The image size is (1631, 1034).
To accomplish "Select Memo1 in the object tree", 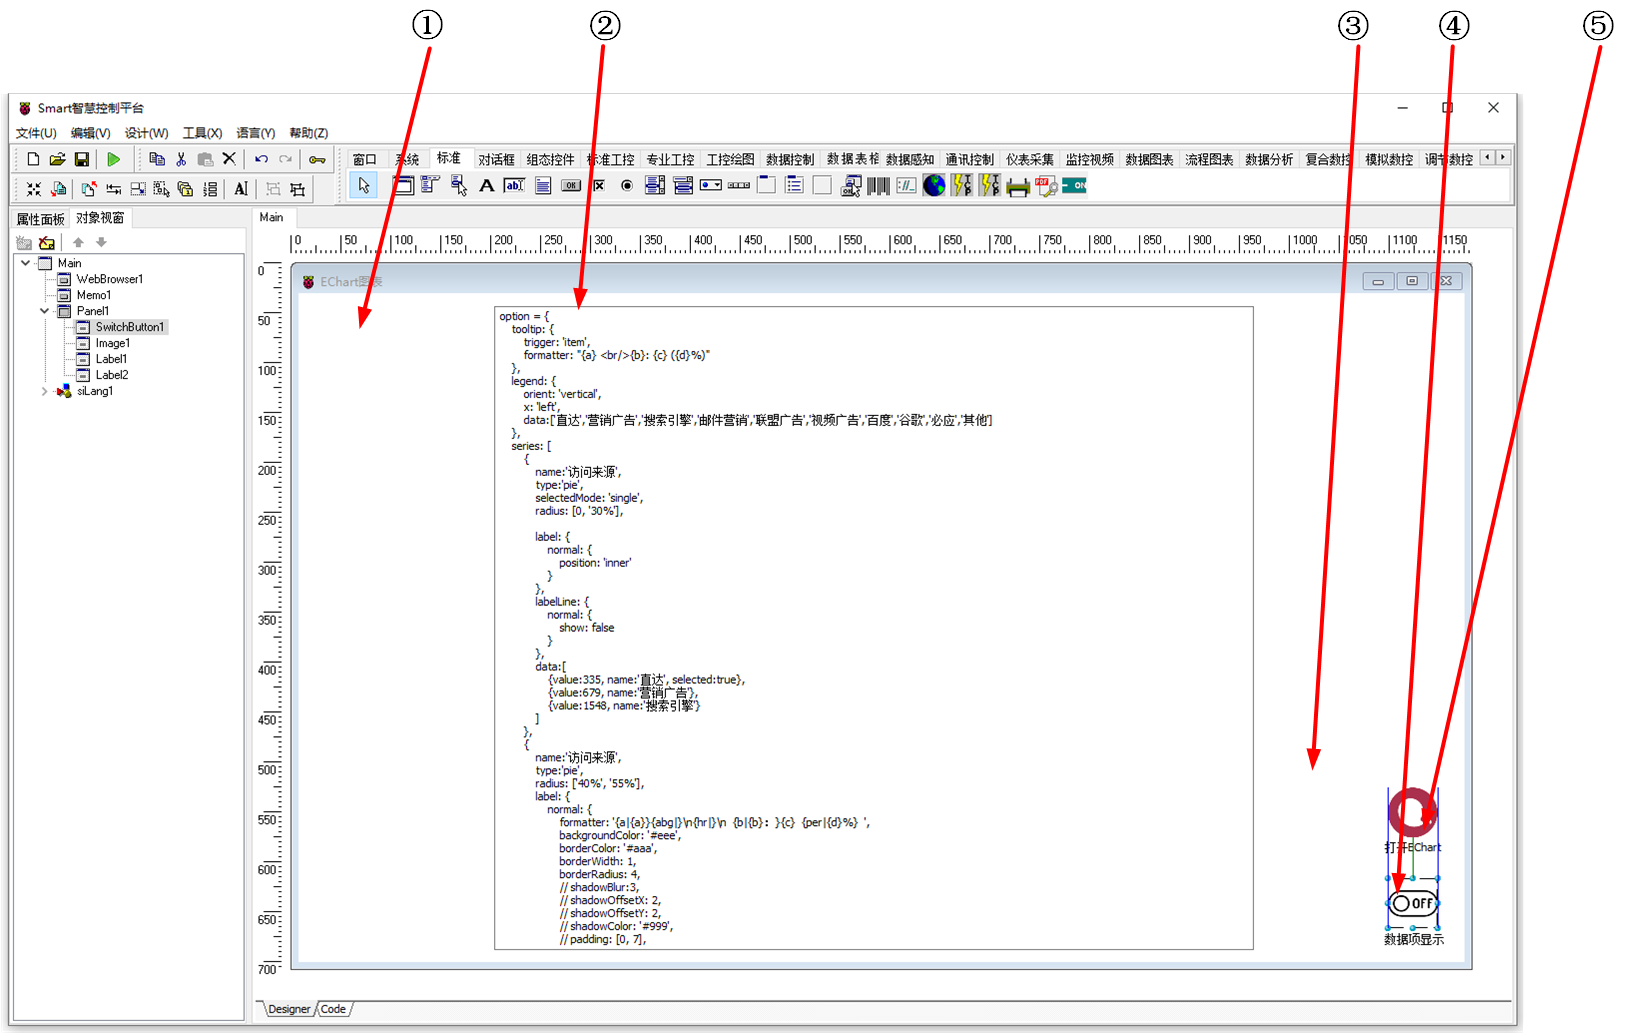I will [94, 295].
